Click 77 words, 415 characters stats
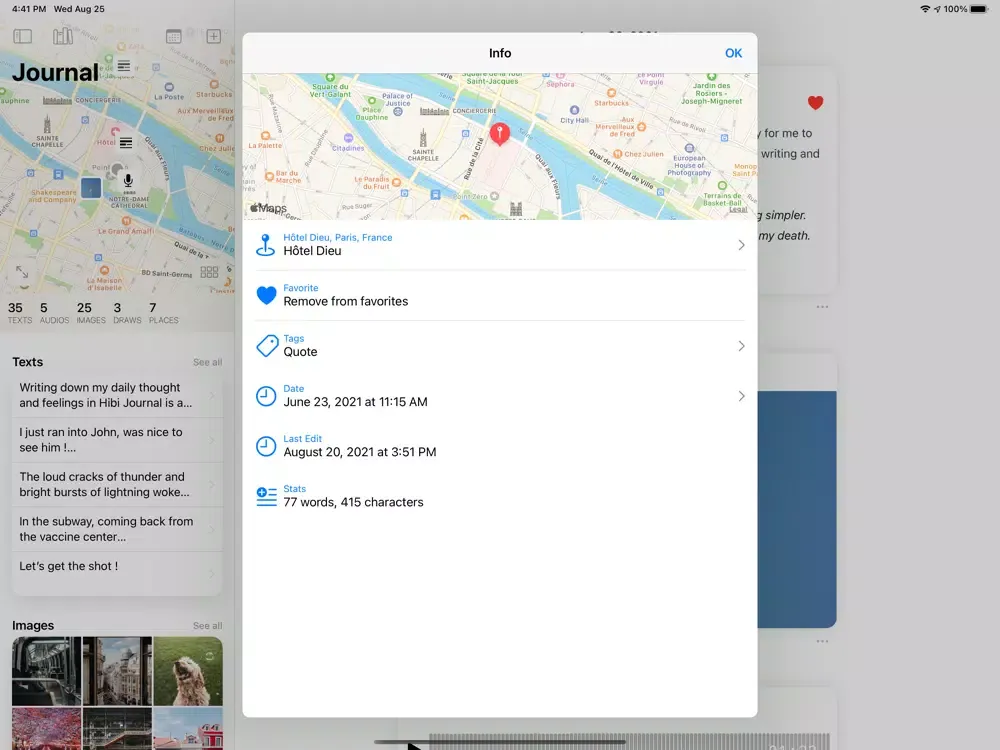 pos(353,502)
